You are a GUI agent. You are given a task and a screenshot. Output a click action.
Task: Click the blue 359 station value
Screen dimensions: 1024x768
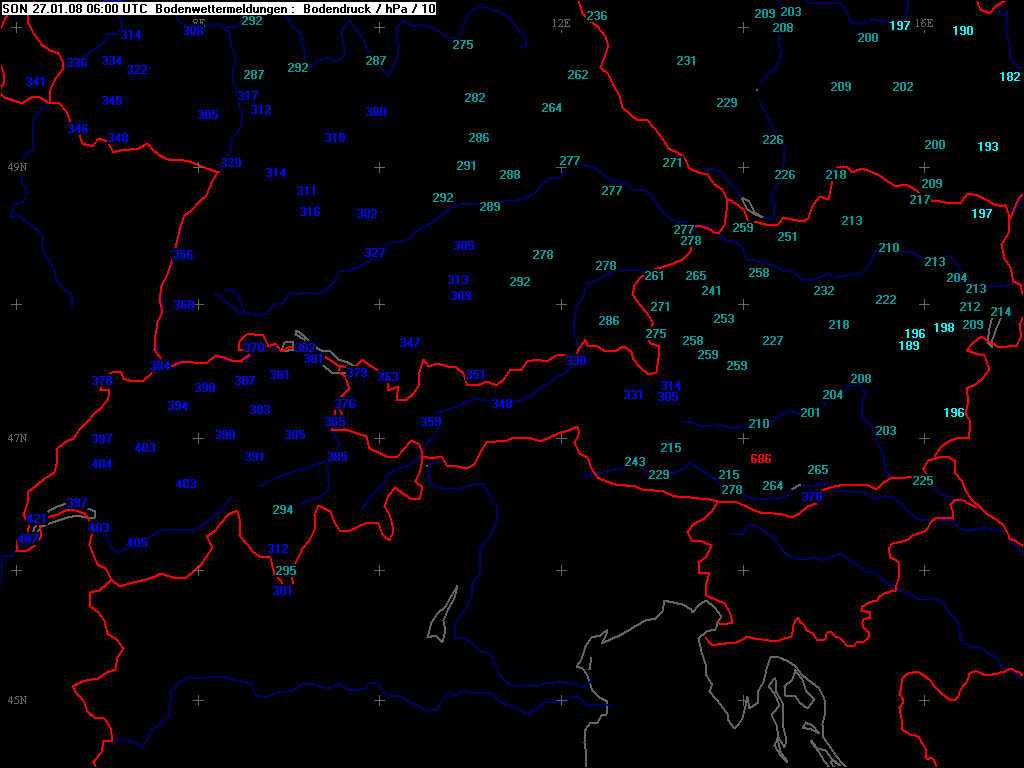click(431, 422)
